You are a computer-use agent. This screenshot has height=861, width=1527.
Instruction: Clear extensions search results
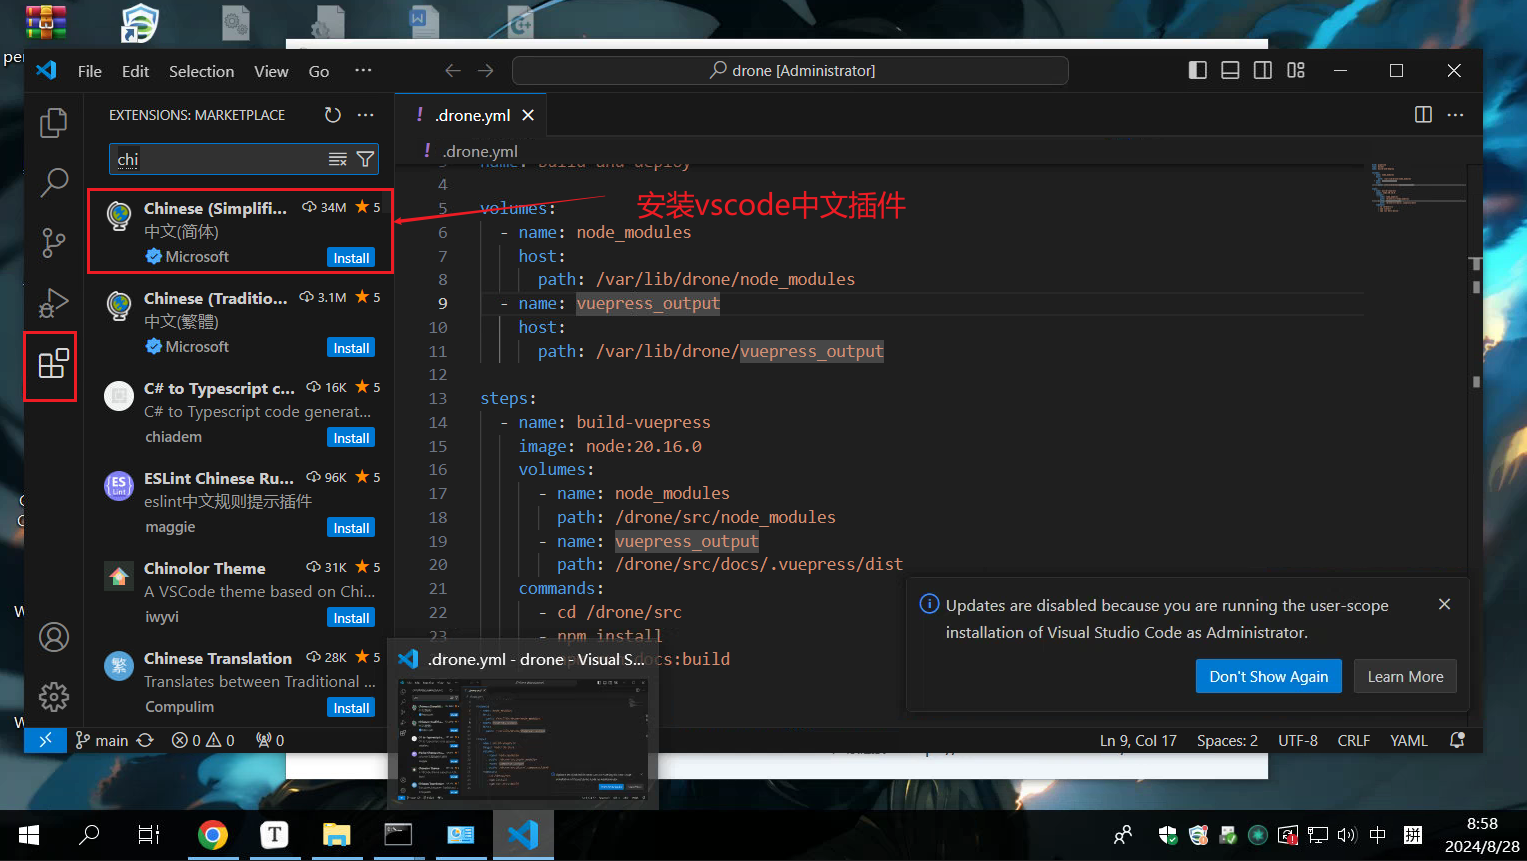point(338,159)
